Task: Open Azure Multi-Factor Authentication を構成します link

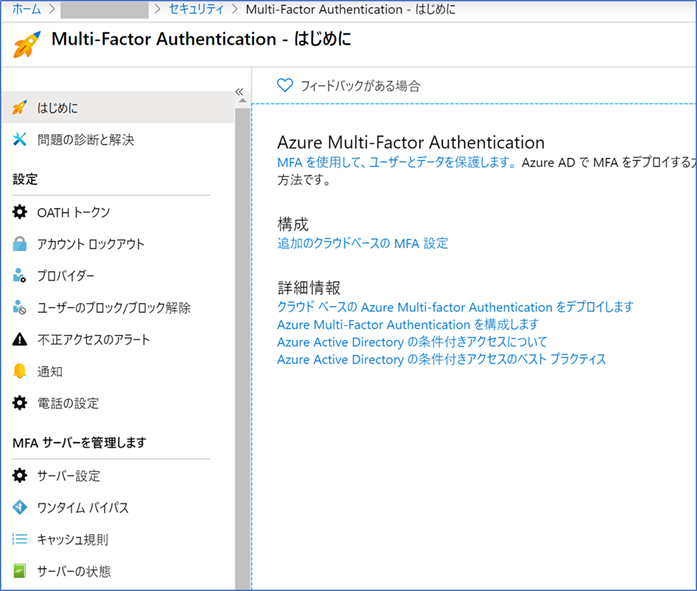Action: pyautogui.click(x=408, y=324)
